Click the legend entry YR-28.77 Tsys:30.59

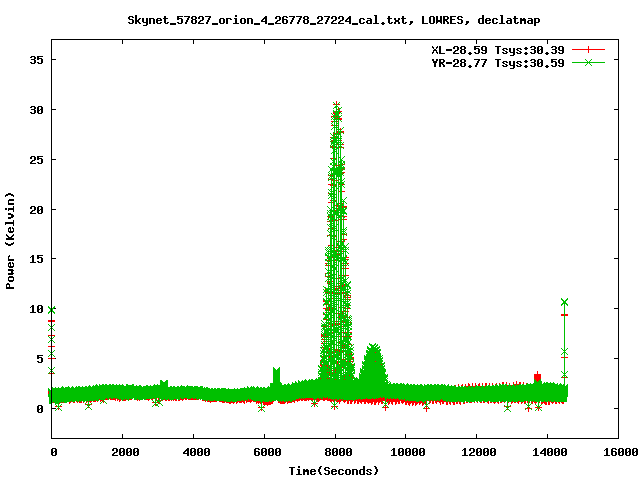click(x=498, y=63)
